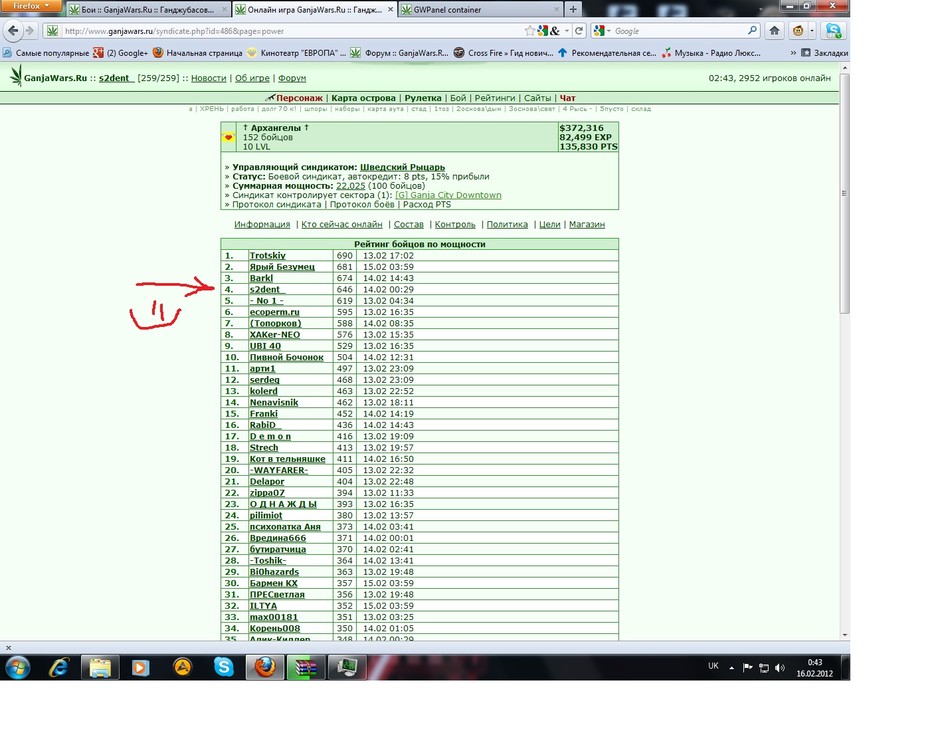Click the search magnifier icon in Google box
The width and height of the screenshot is (930, 731).
752,30
